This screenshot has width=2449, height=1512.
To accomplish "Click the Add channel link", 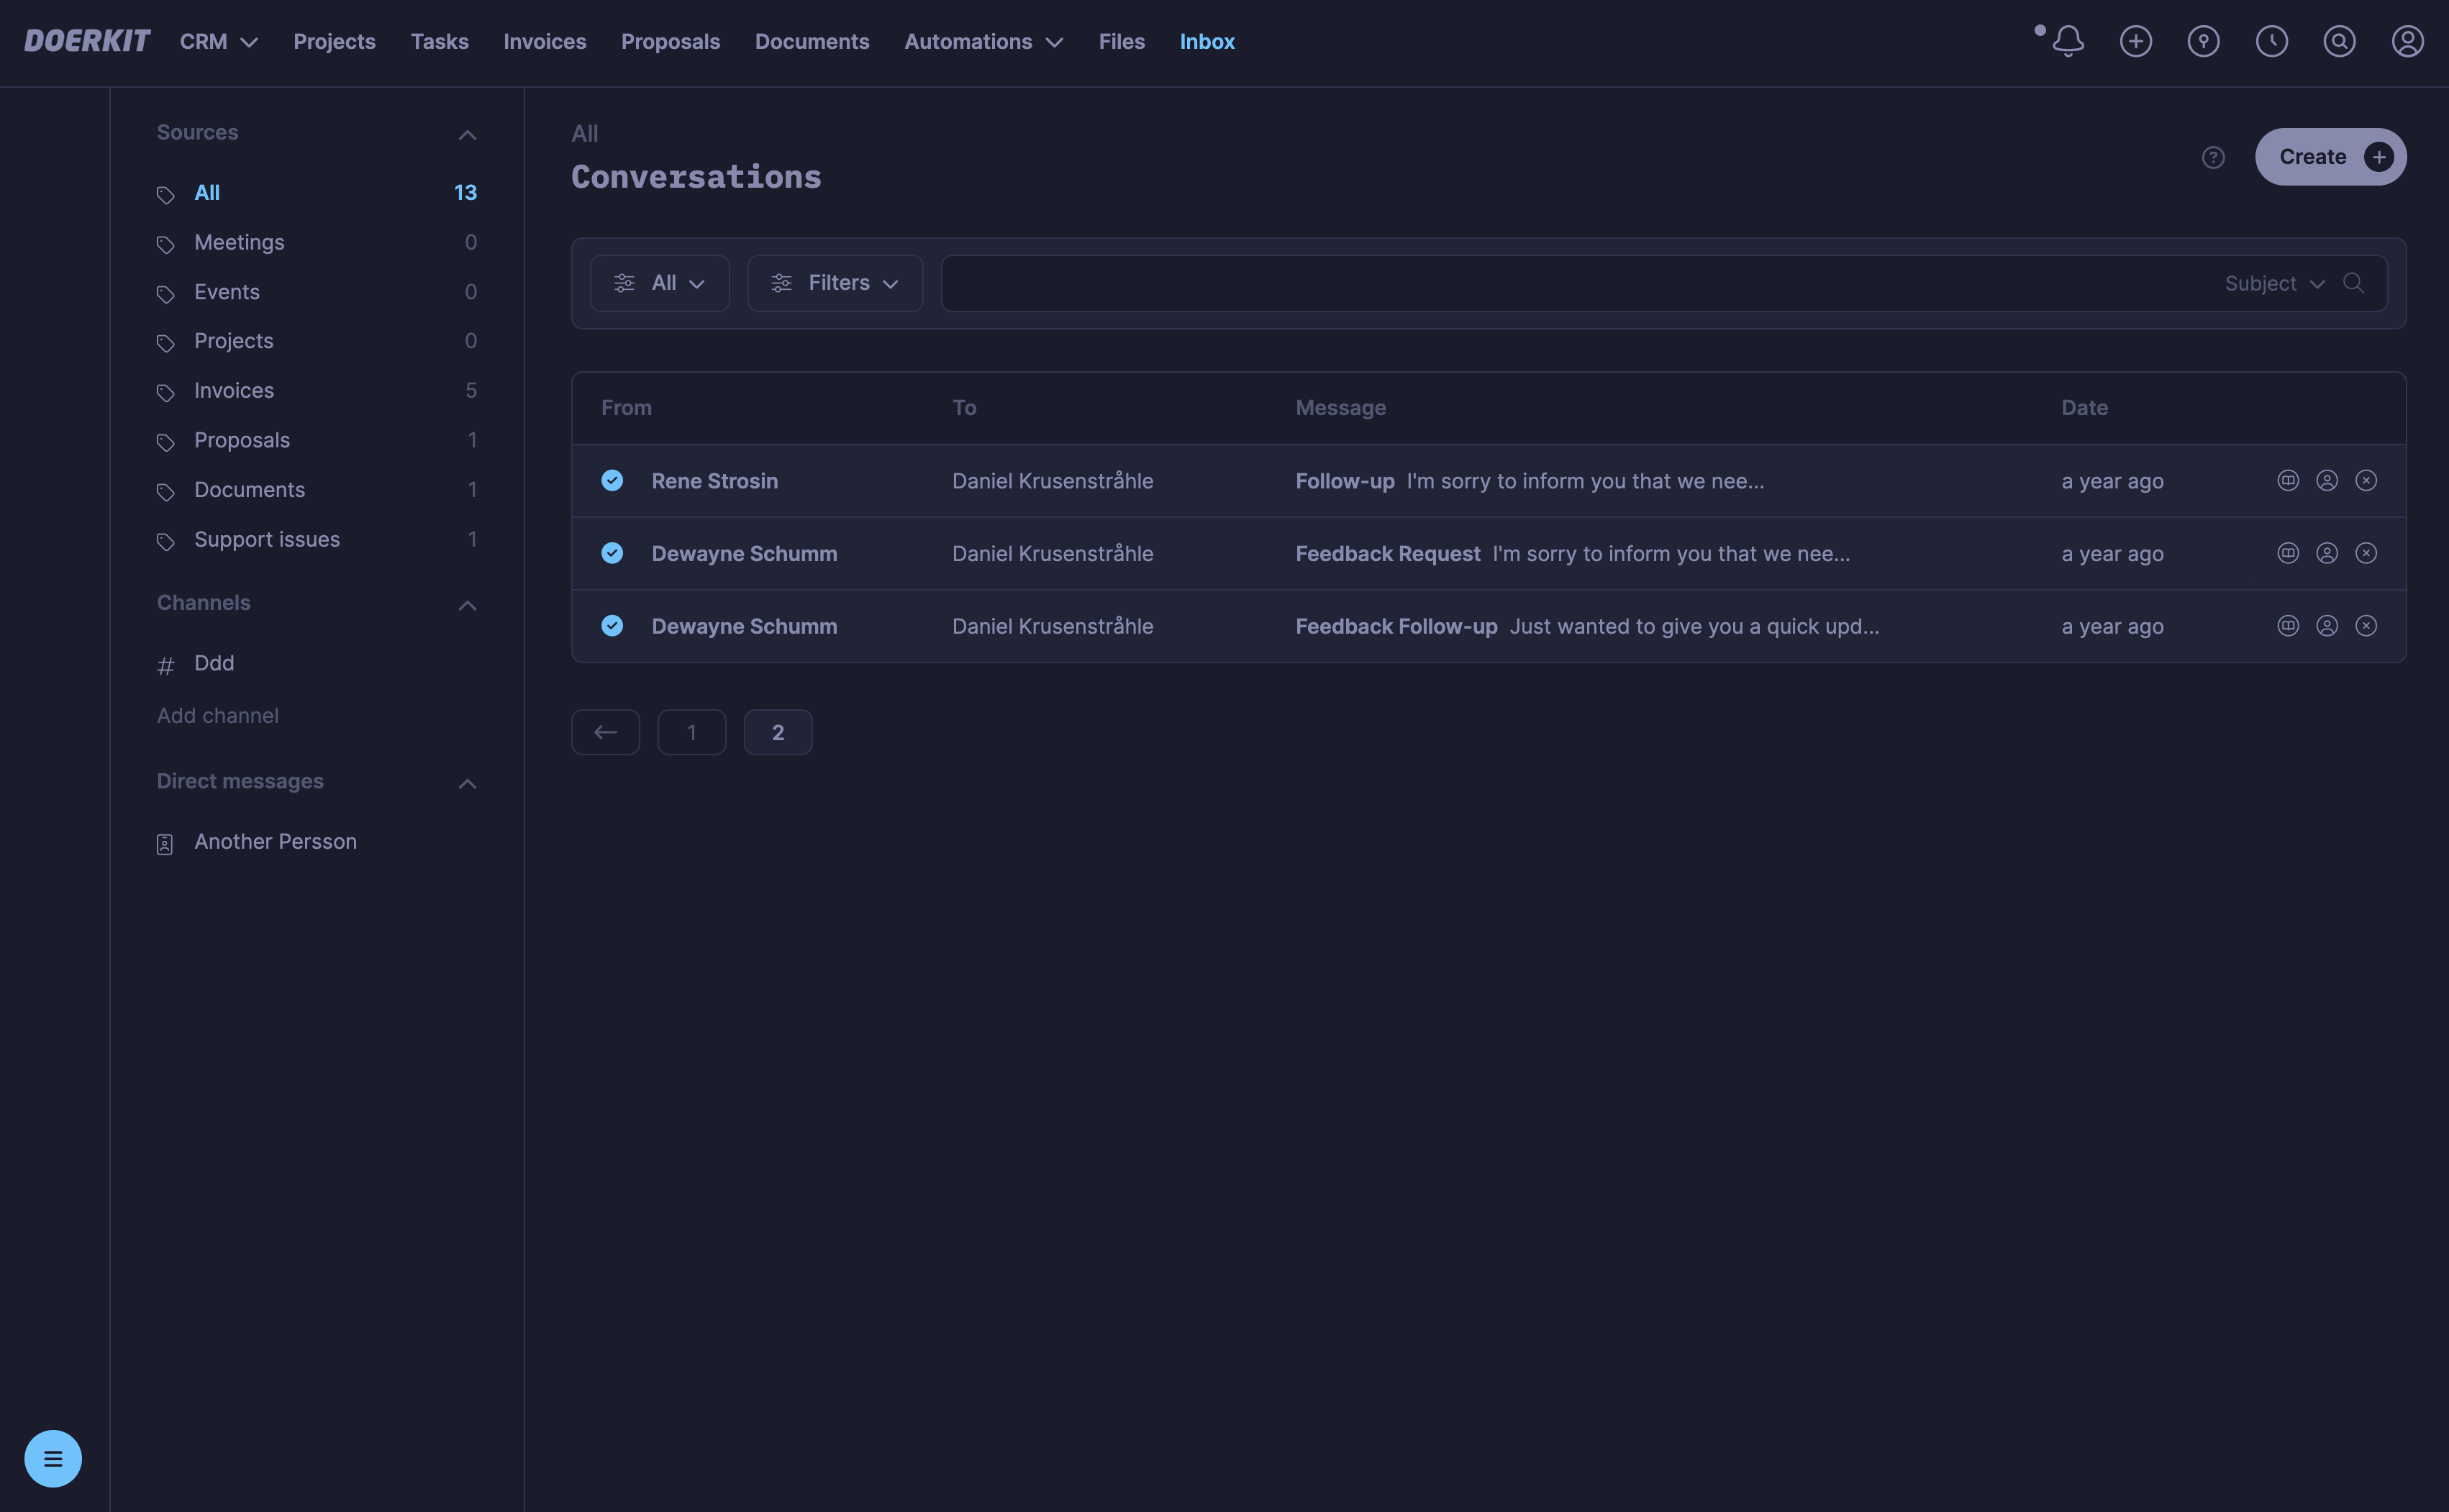I will point(217,715).
